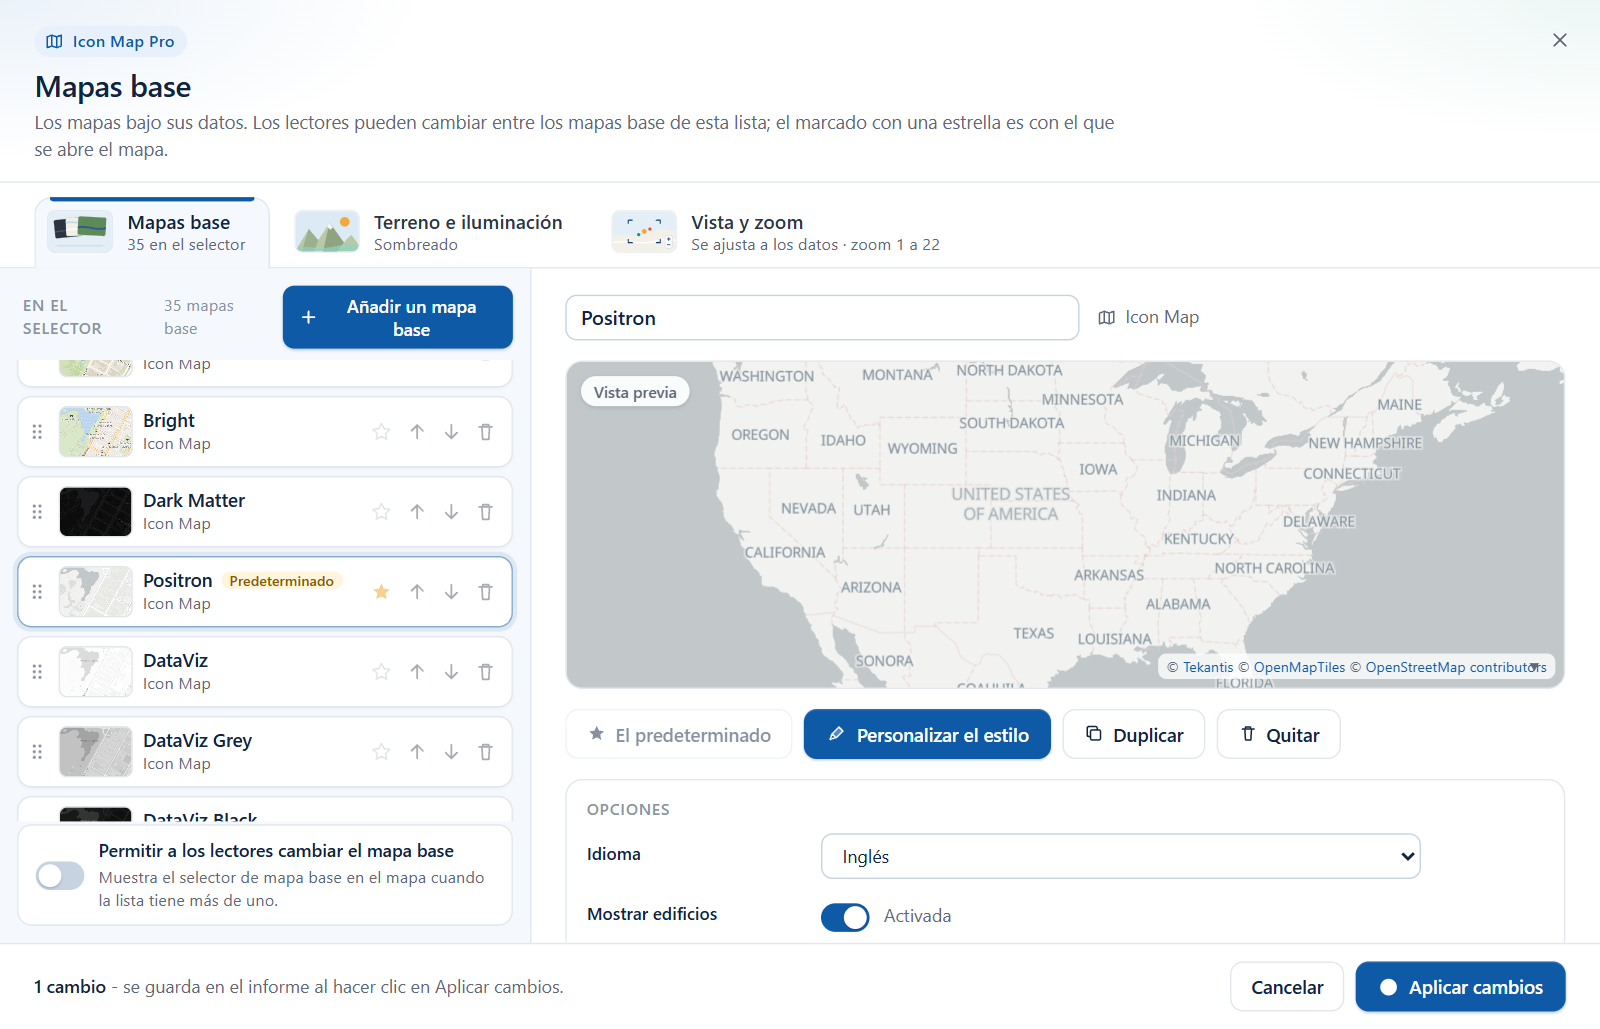Move DataViz basemap up

pos(417,672)
